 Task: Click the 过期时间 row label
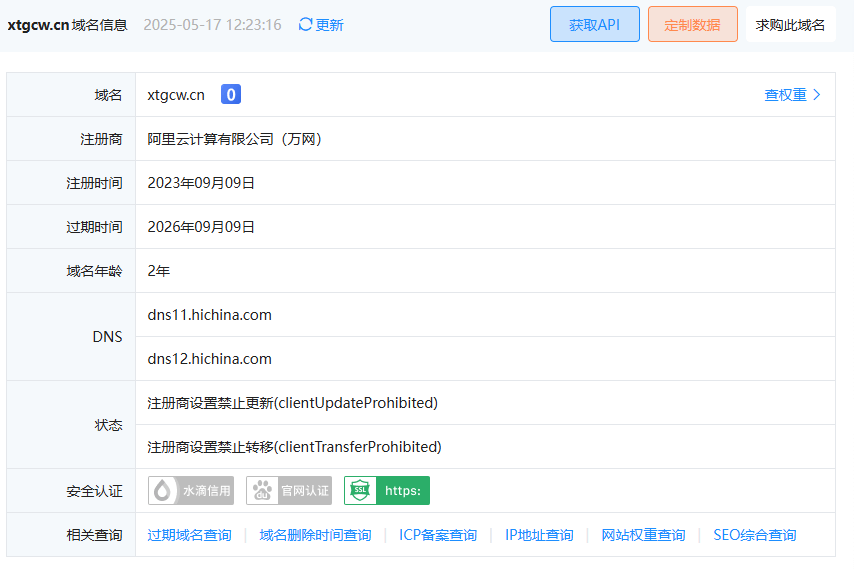point(94,227)
